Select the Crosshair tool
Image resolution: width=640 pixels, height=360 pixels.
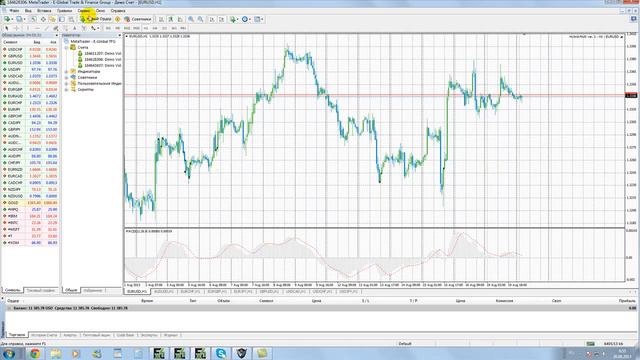point(17,28)
